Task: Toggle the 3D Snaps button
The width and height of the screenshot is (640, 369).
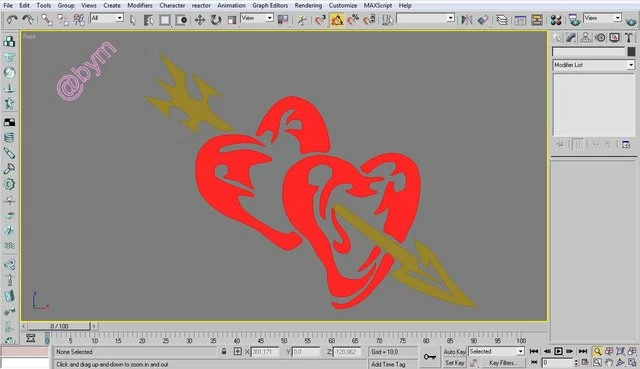Action: 320,20
